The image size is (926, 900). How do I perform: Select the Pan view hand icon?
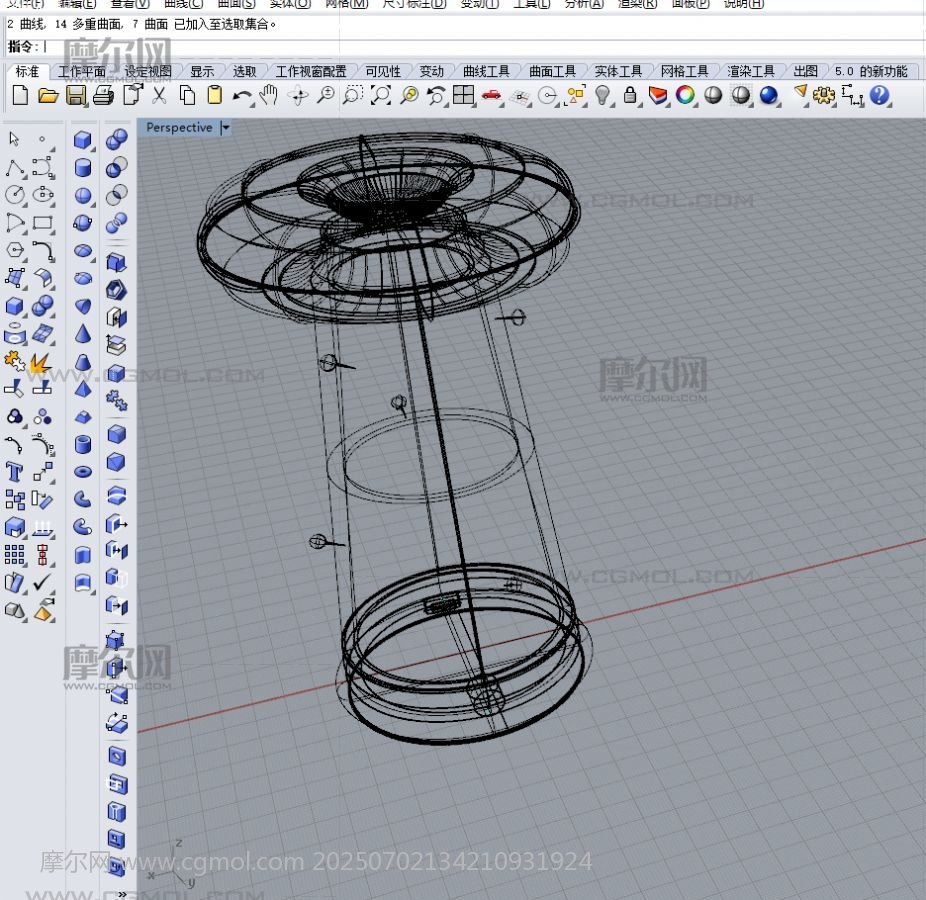click(x=269, y=95)
